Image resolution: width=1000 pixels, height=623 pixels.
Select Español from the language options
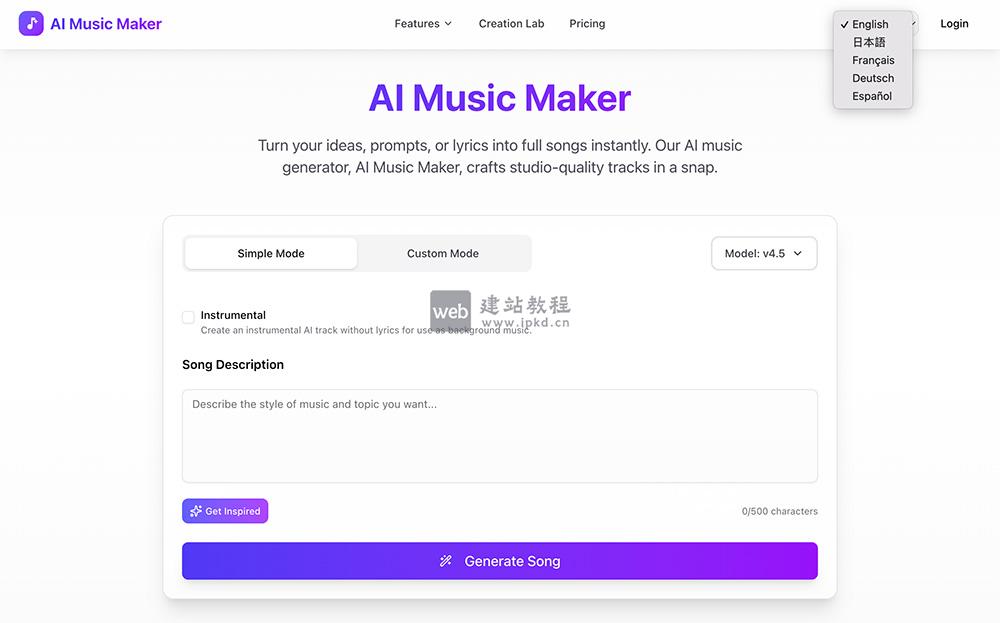tap(871, 96)
